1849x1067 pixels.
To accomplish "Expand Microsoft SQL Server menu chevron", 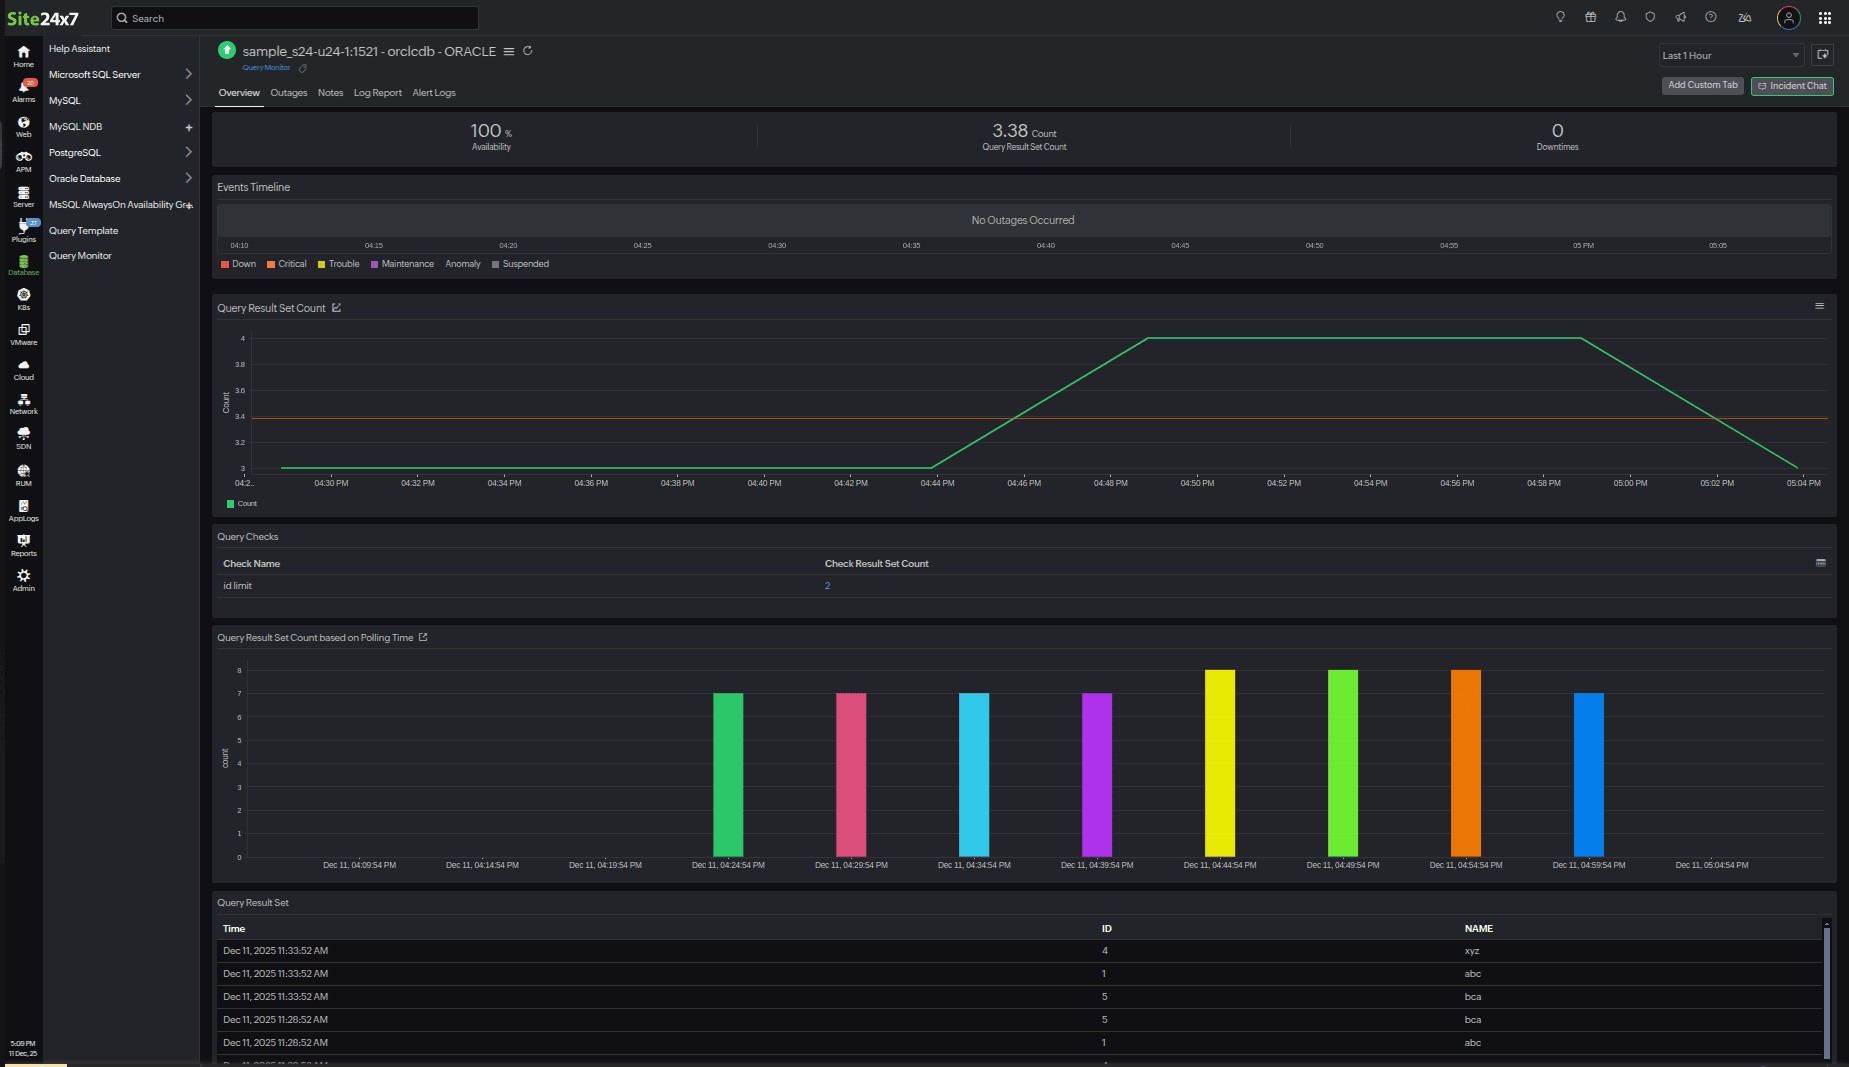I will [188, 74].
